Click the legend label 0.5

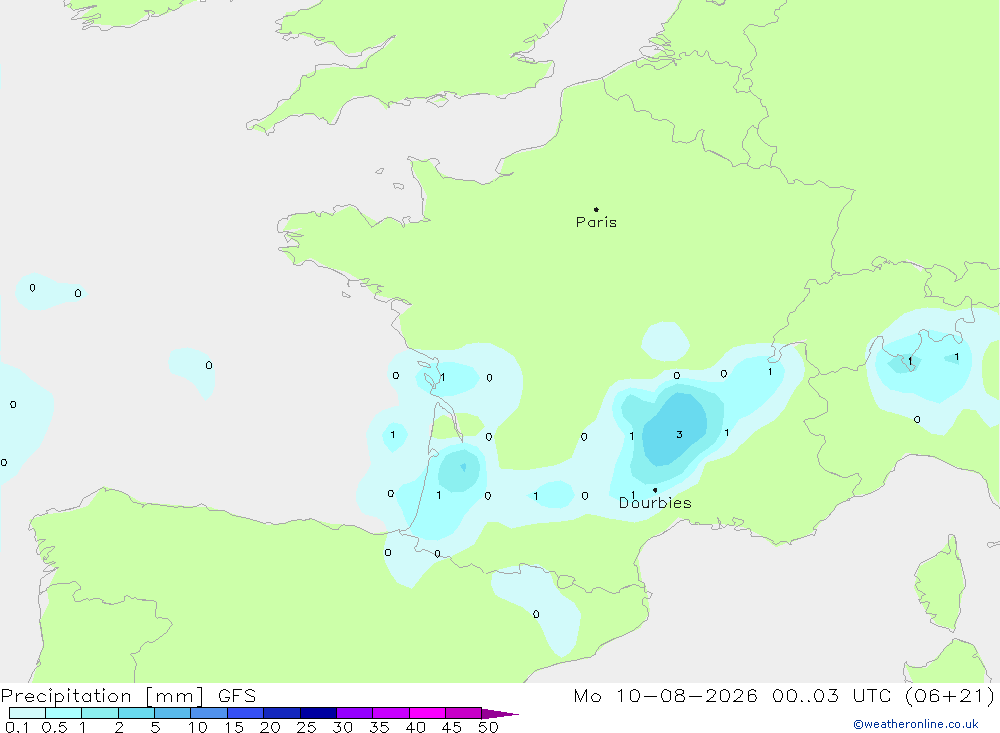(54, 727)
